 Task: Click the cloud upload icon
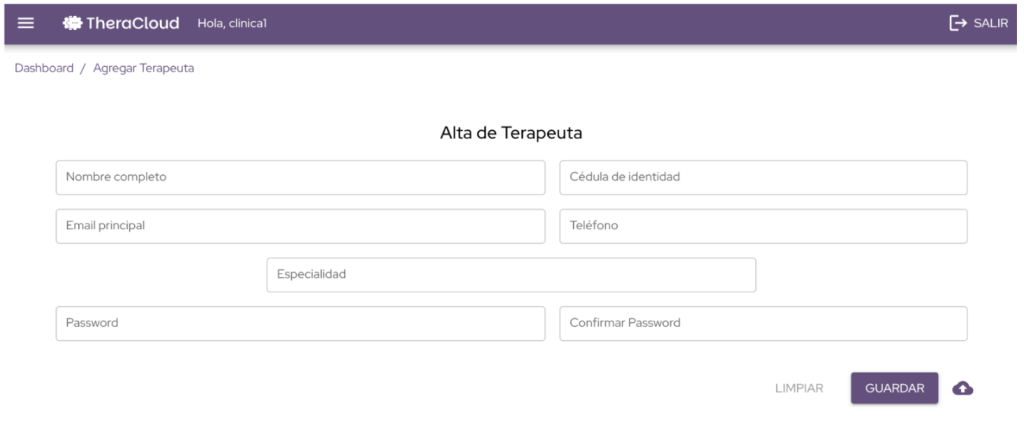[x=962, y=388]
